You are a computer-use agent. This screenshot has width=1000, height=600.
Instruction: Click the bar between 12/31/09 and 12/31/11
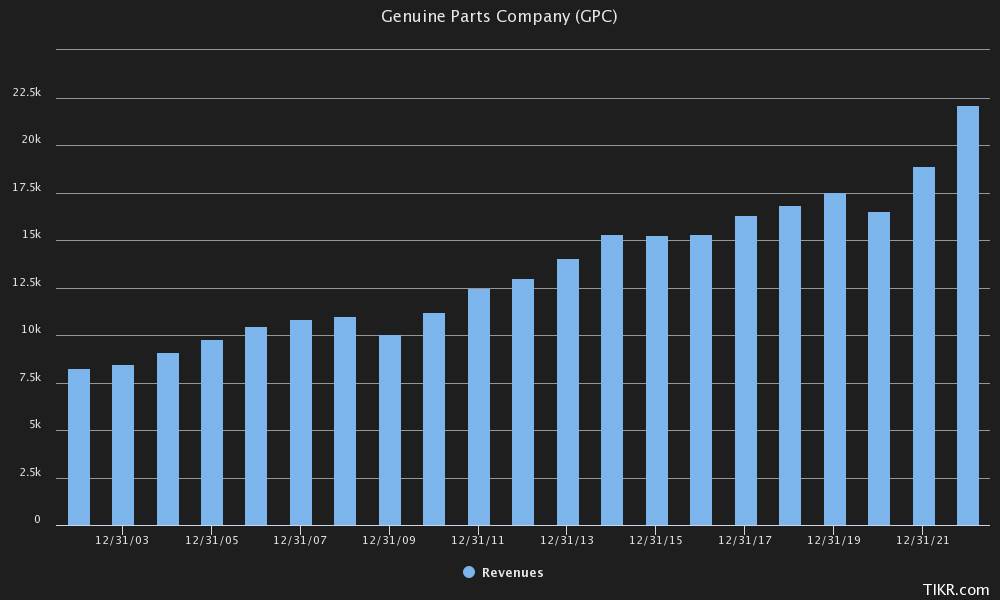click(434, 419)
